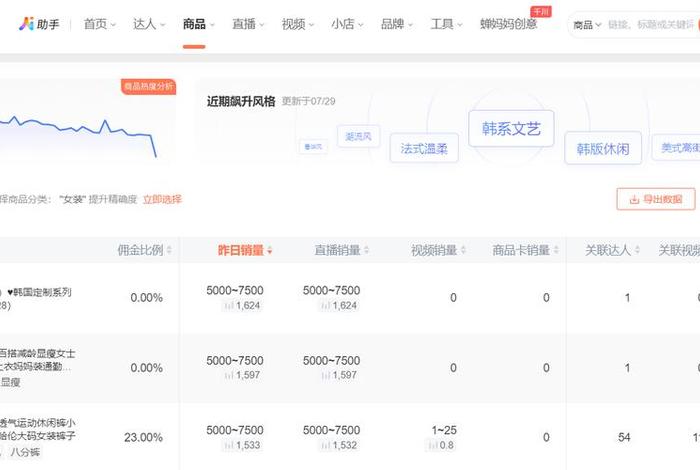The image size is (700, 470).
Task: Open the 视频 menu
Action: (x=297, y=24)
